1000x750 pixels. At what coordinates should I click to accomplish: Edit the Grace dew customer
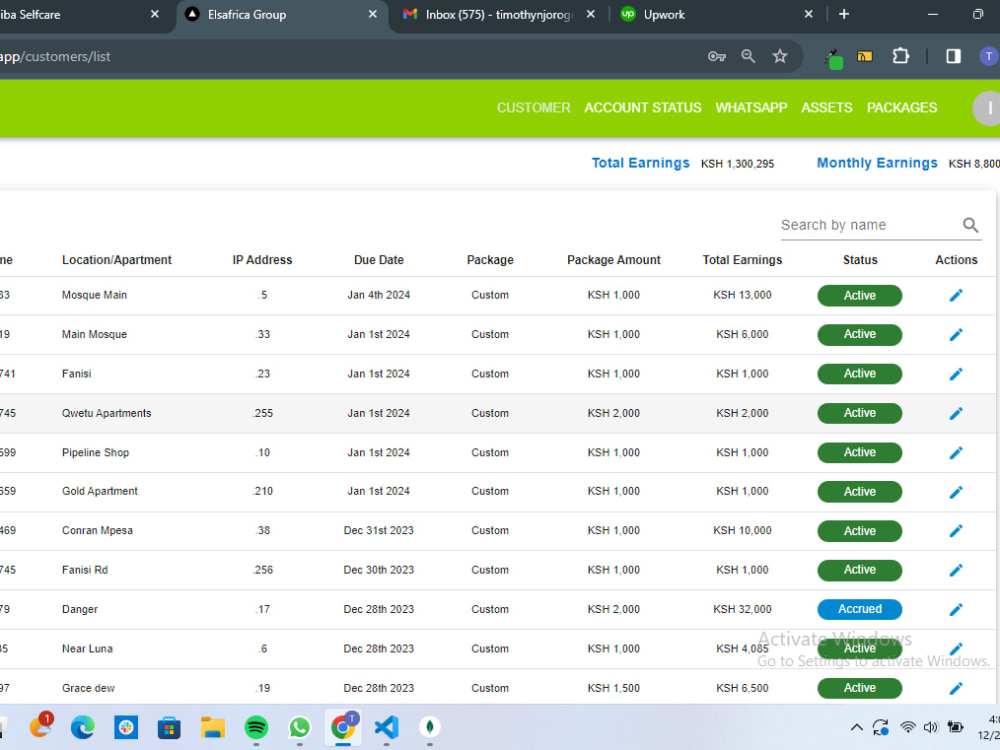(955, 688)
